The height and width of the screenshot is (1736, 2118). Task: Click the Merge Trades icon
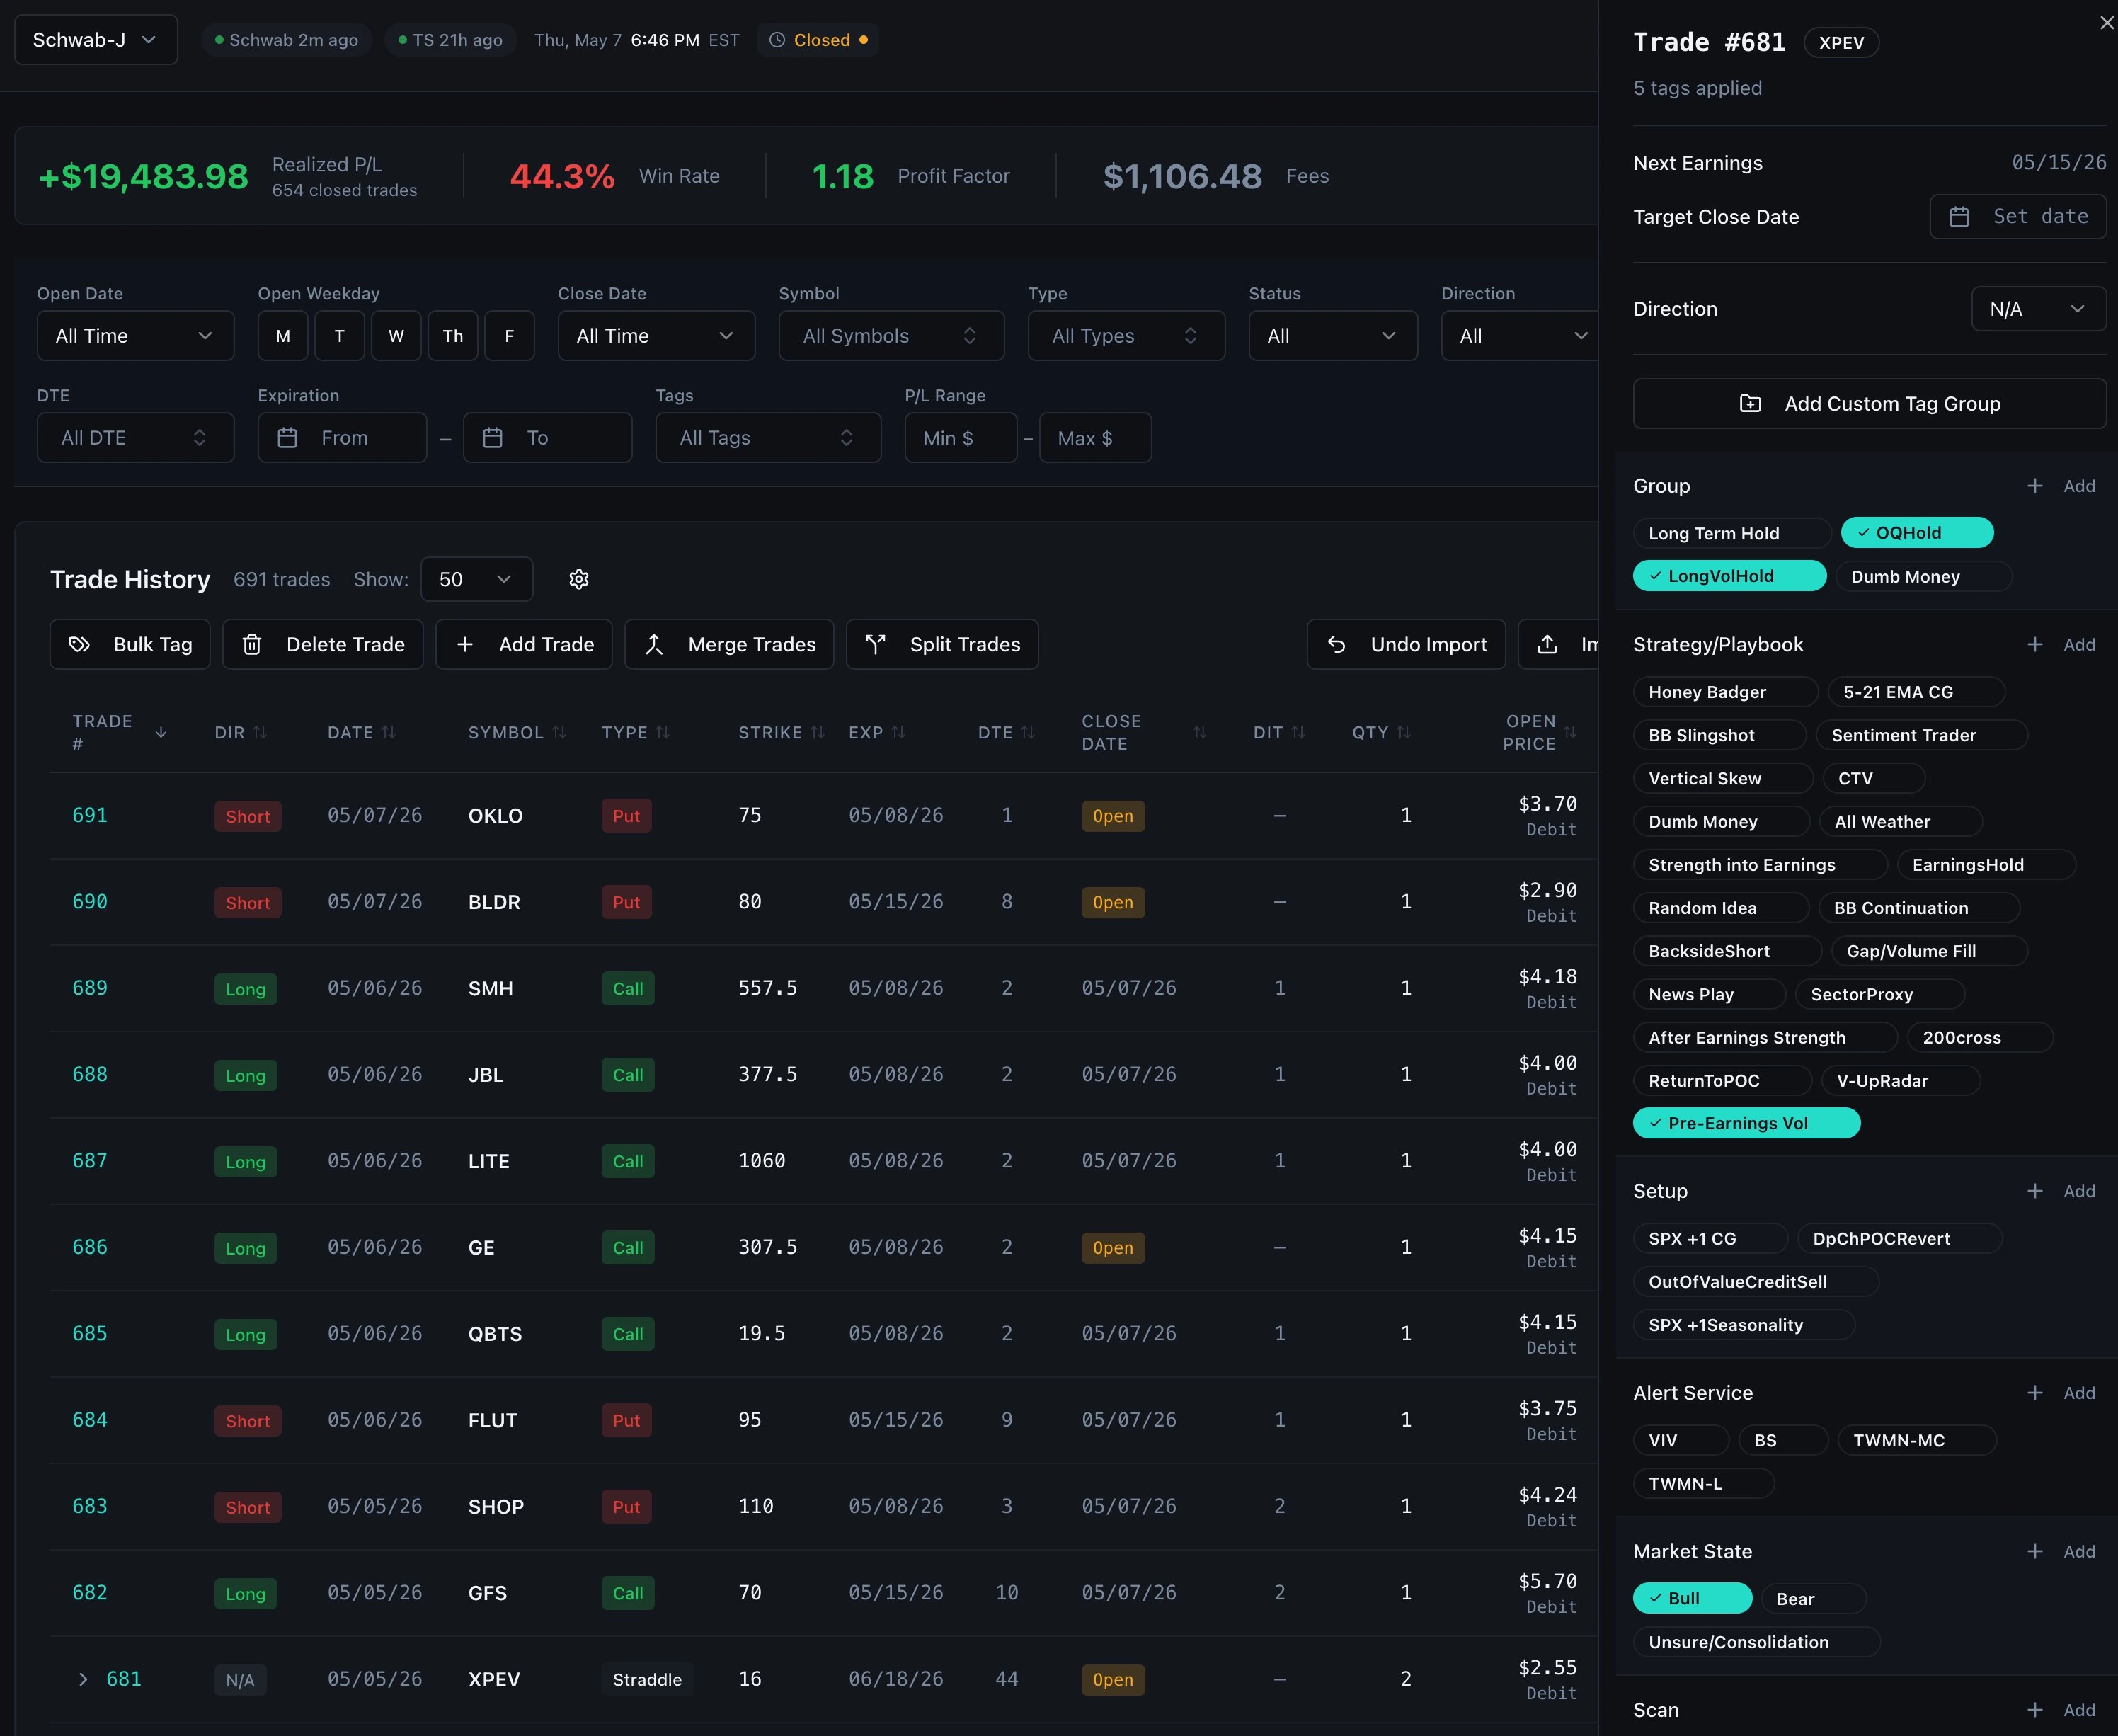(654, 644)
